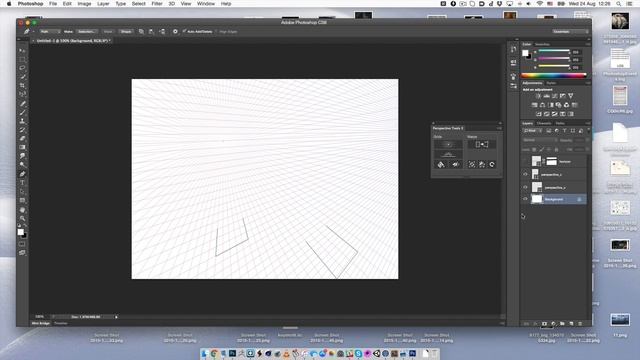Open the path operations icon in options bar
This screenshot has height=360, width=640.
[x=141, y=31]
